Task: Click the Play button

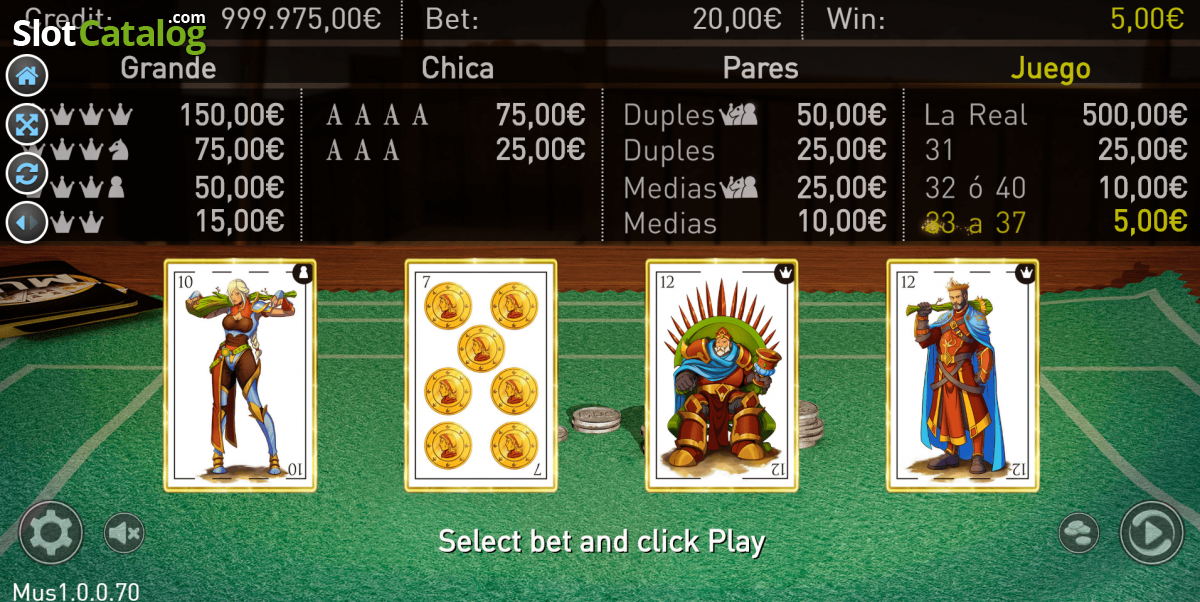Action: (1151, 533)
